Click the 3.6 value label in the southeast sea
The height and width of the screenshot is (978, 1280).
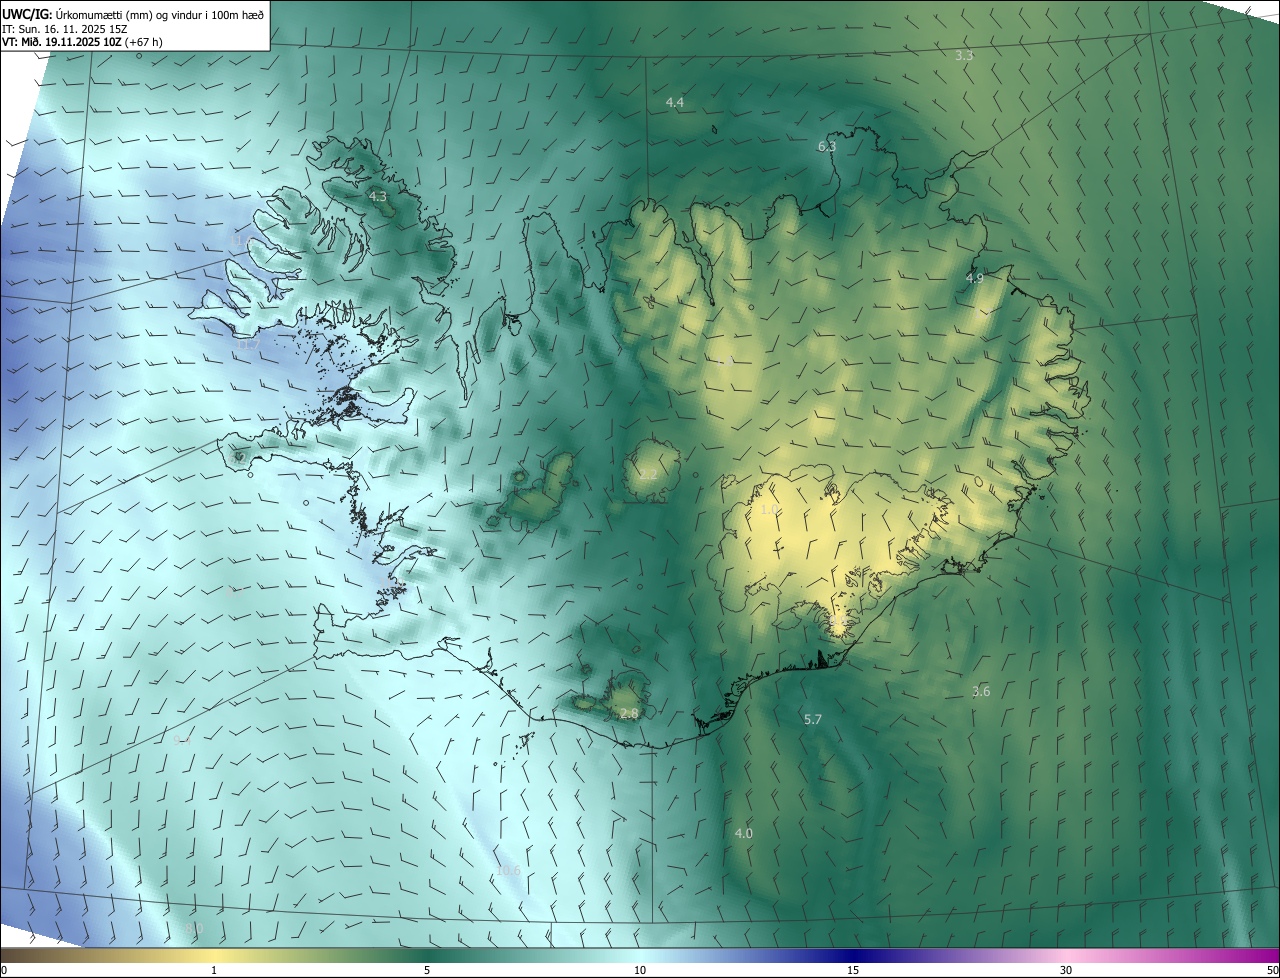[x=981, y=692]
